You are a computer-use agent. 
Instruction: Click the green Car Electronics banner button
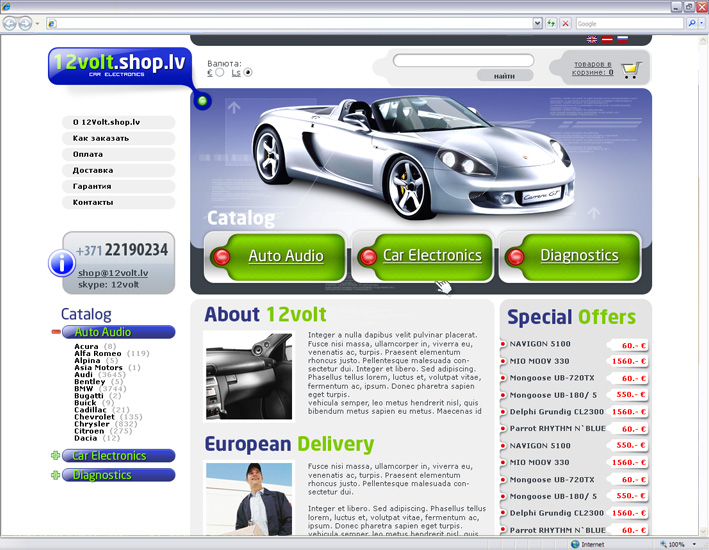pyautogui.click(x=423, y=256)
